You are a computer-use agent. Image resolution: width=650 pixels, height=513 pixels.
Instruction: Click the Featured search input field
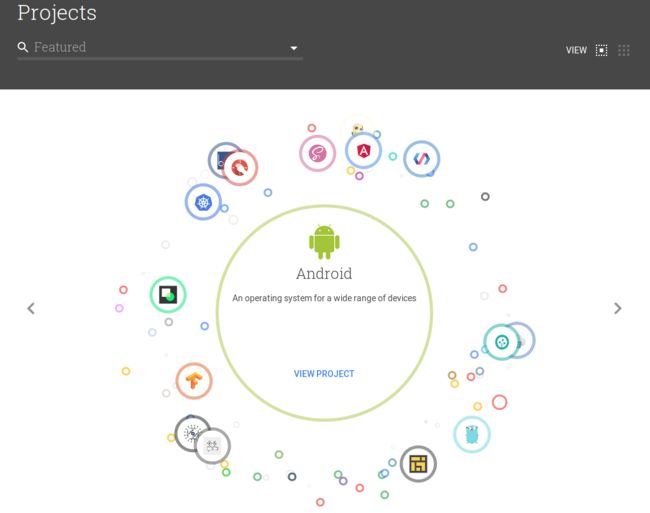[x=160, y=47]
